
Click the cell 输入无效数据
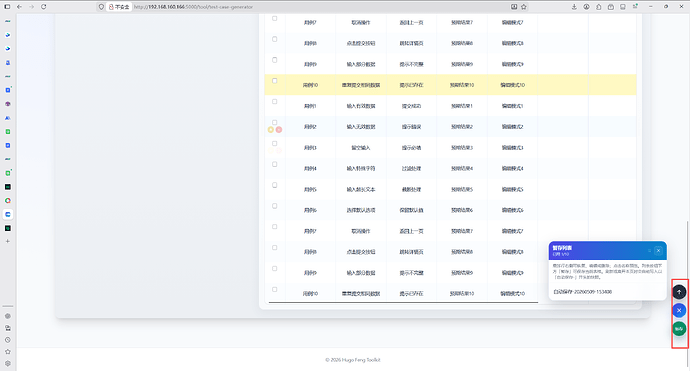[x=361, y=127]
